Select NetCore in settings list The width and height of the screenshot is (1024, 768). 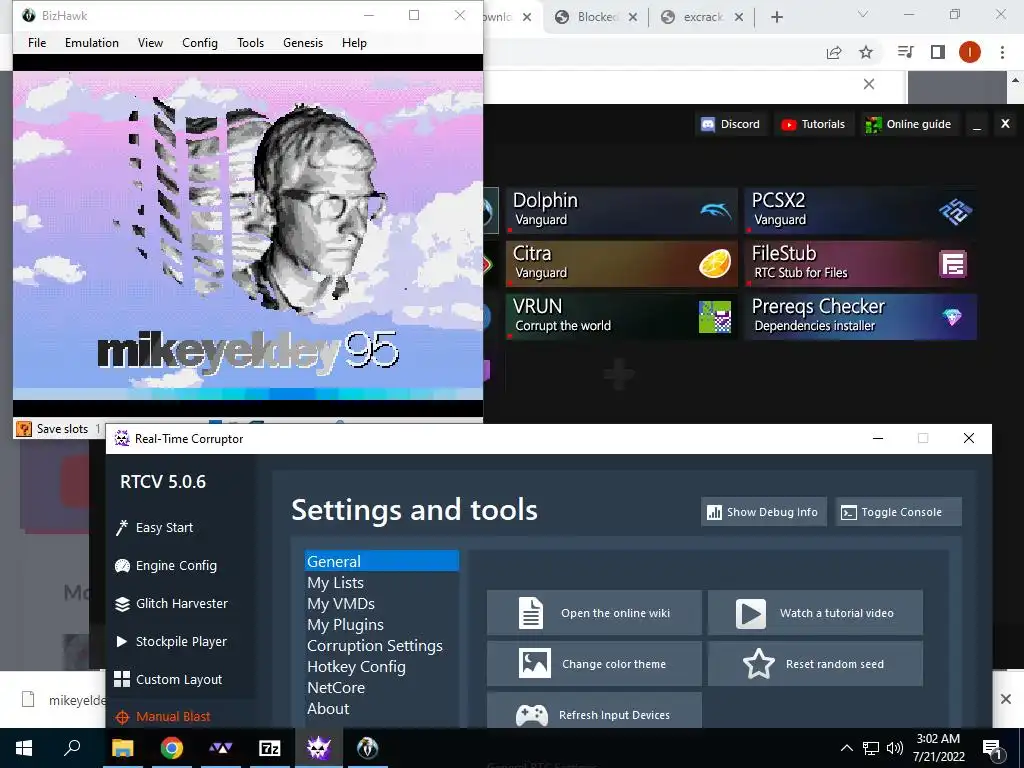click(x=382, y=688)
